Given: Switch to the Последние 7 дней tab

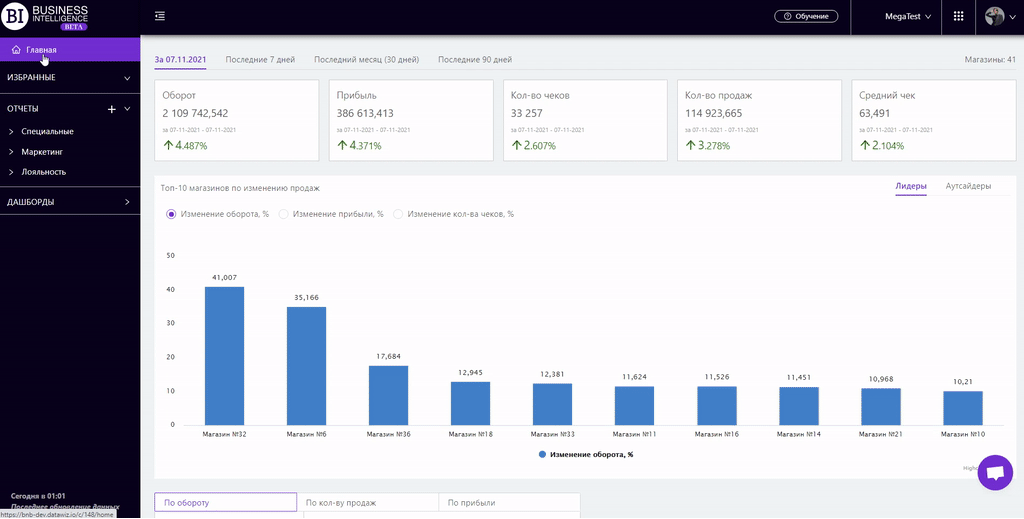Looking at the screenshot, I should pos(260,60).
